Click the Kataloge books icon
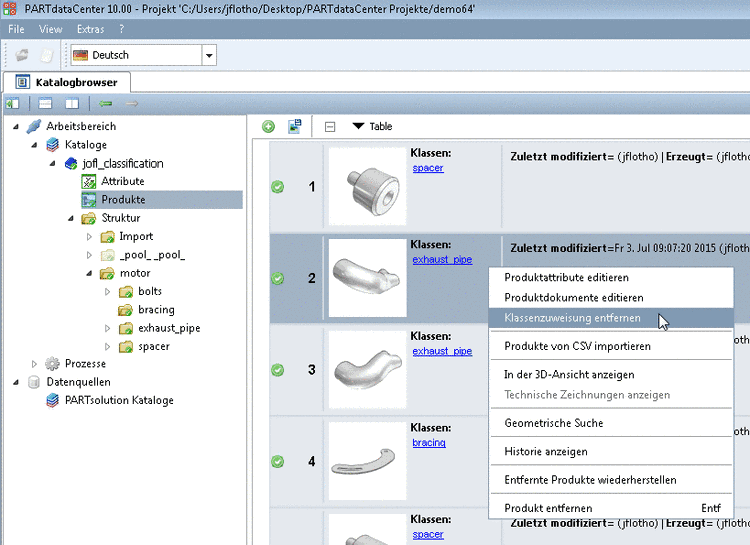750x545 pixels. [x=53, y=145]
